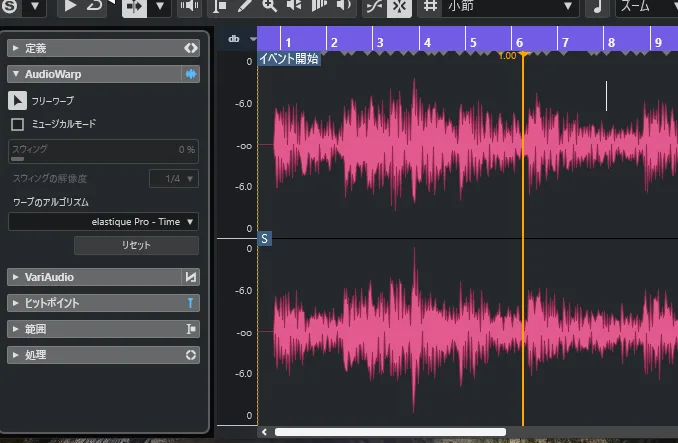Select the zoom magnifier tool
The image size is (678, 443).
point(270,7)
